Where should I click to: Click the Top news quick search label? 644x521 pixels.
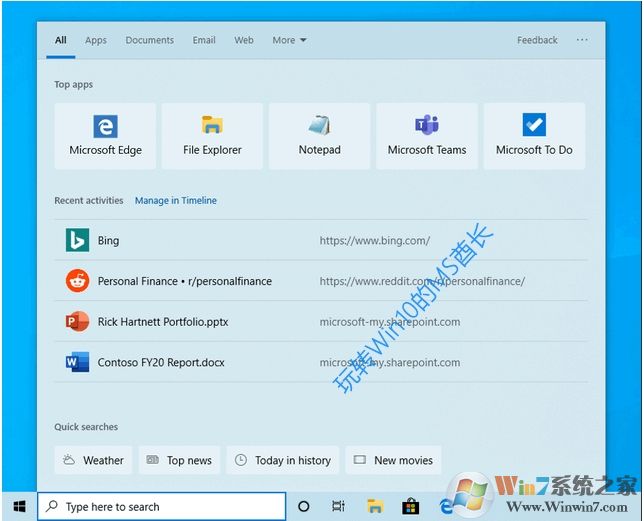pyautogui.click(x=189, y=460)
